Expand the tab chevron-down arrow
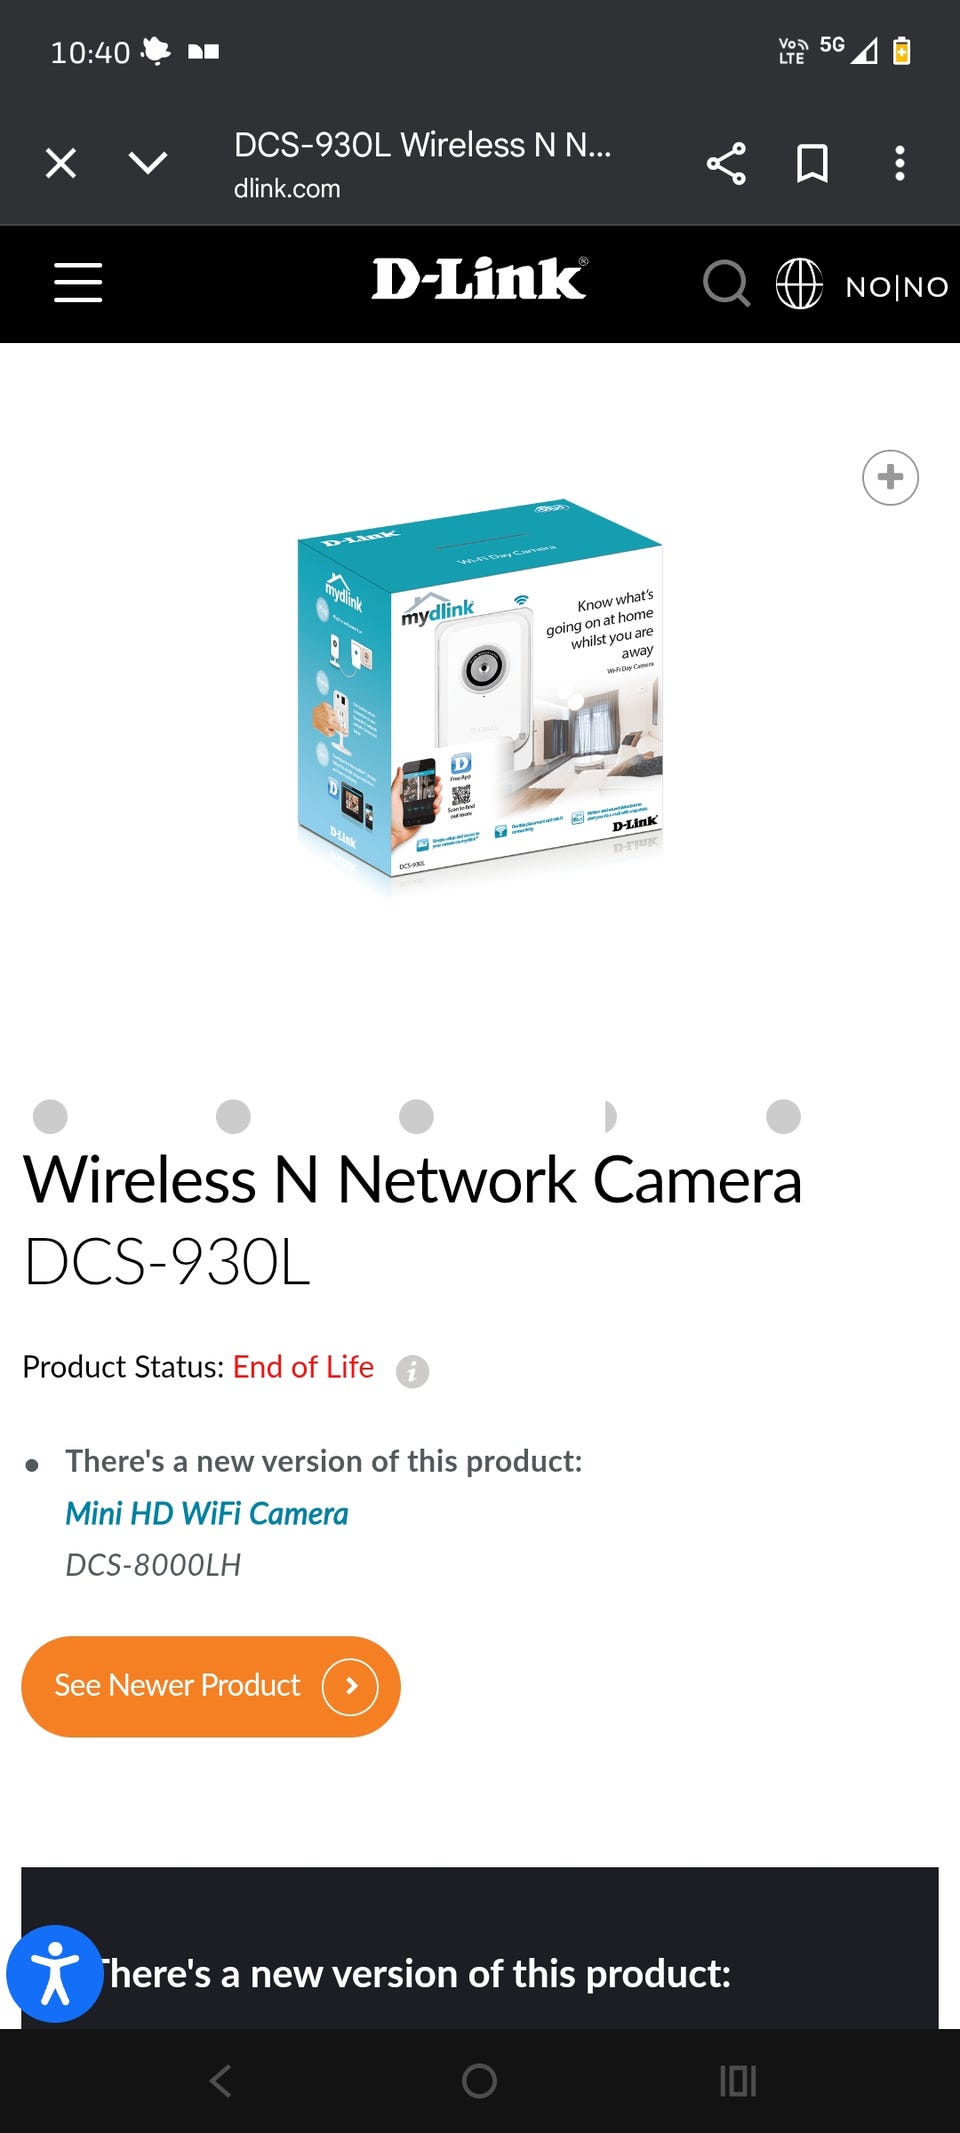This screenshot has width=960, height=2133. click(148, 163)
